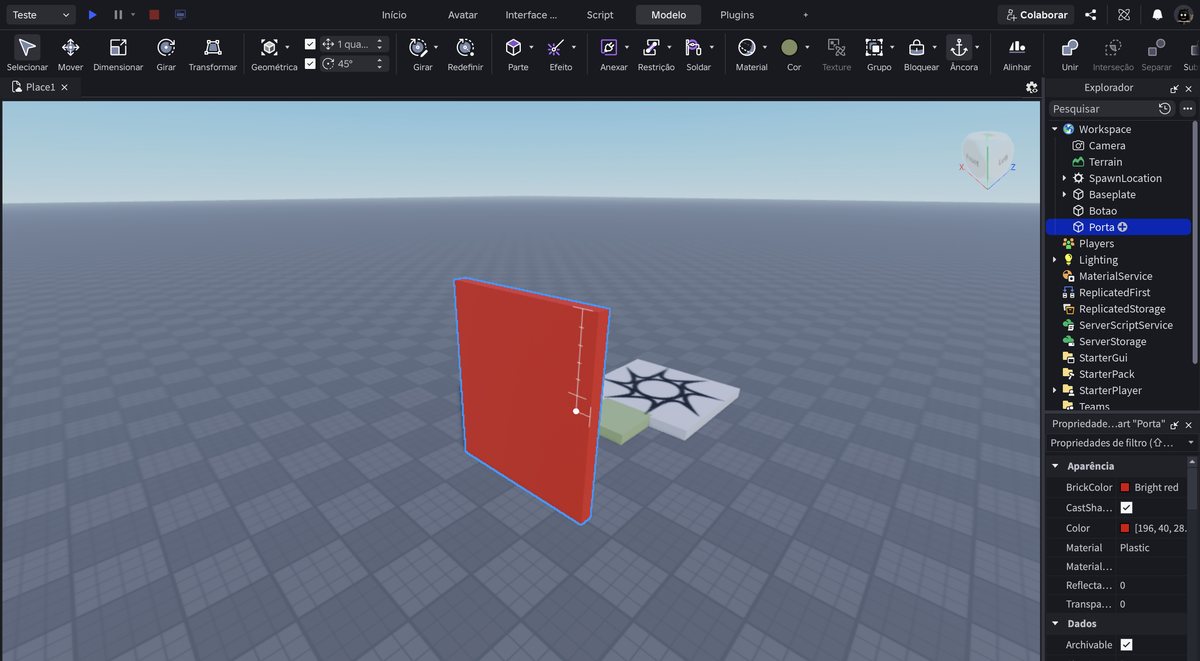Collapse the Aparência property section
The image size is (1200, 661).
pos(1055,466)
